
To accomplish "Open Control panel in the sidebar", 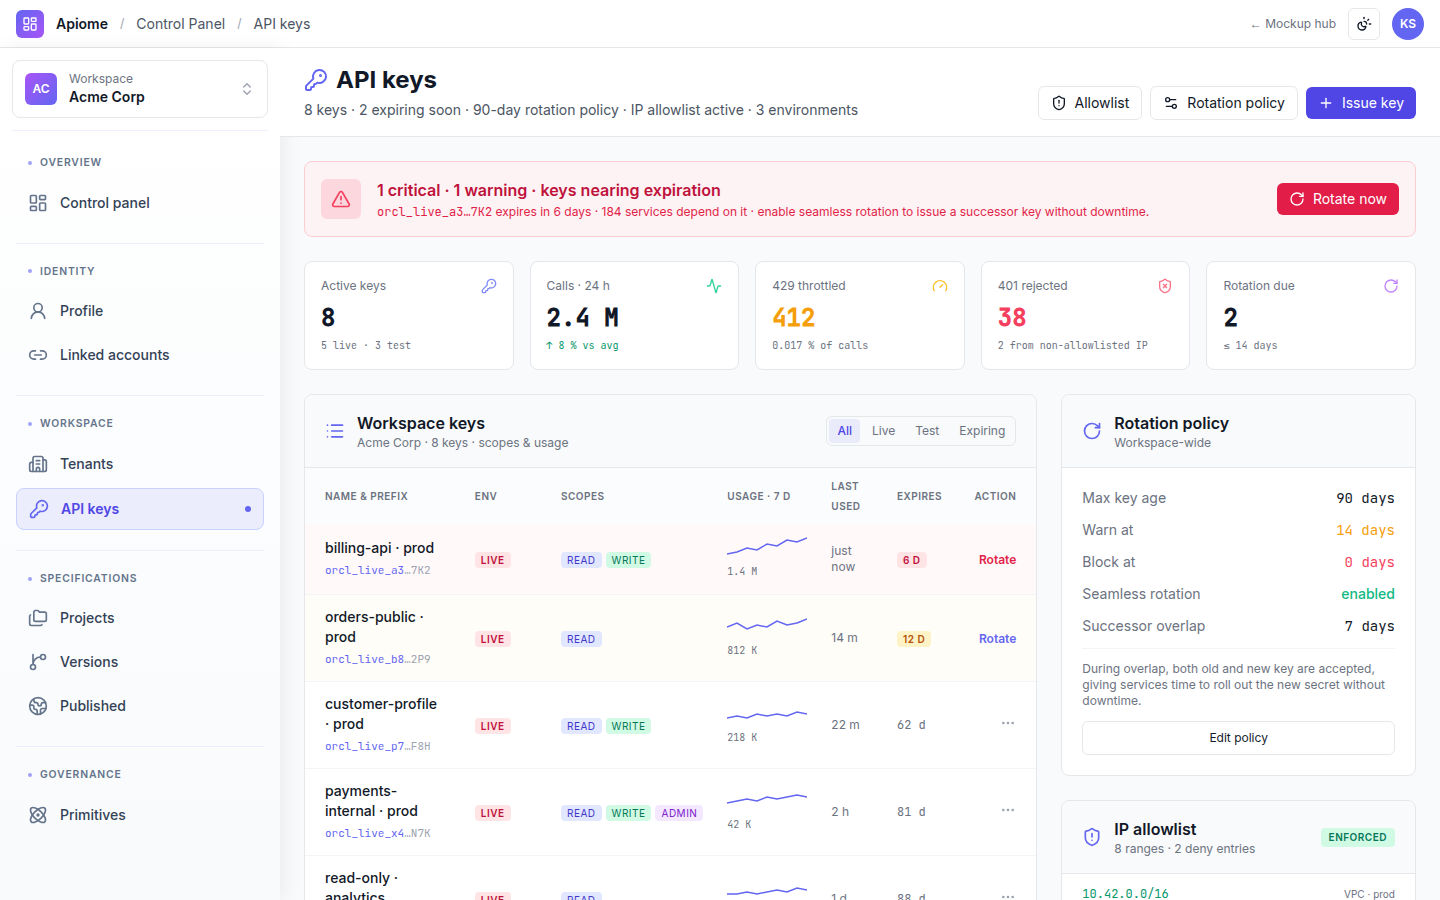I will coord(140,203).
